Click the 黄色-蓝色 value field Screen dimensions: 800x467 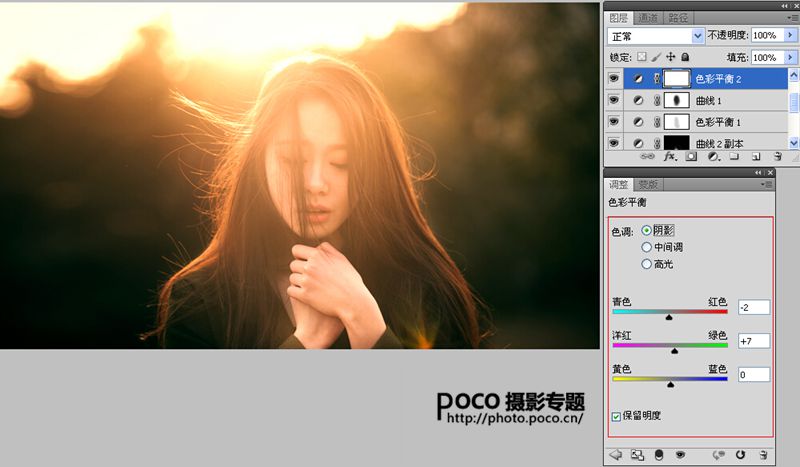[x=754, y=375]
